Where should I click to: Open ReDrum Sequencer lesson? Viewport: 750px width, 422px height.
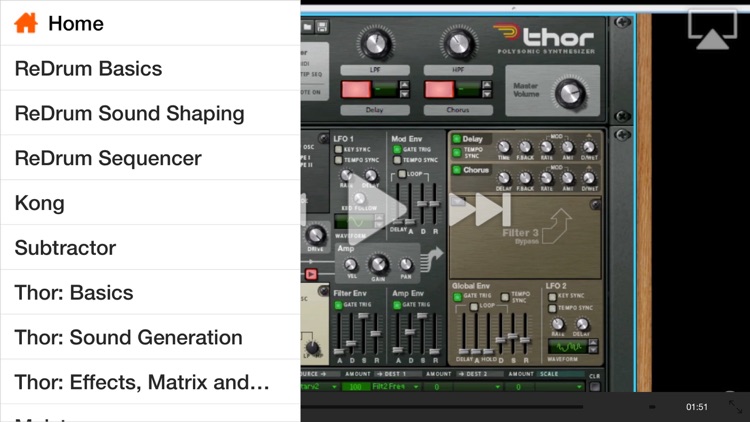pyautogui.click(x=150, y=158)
